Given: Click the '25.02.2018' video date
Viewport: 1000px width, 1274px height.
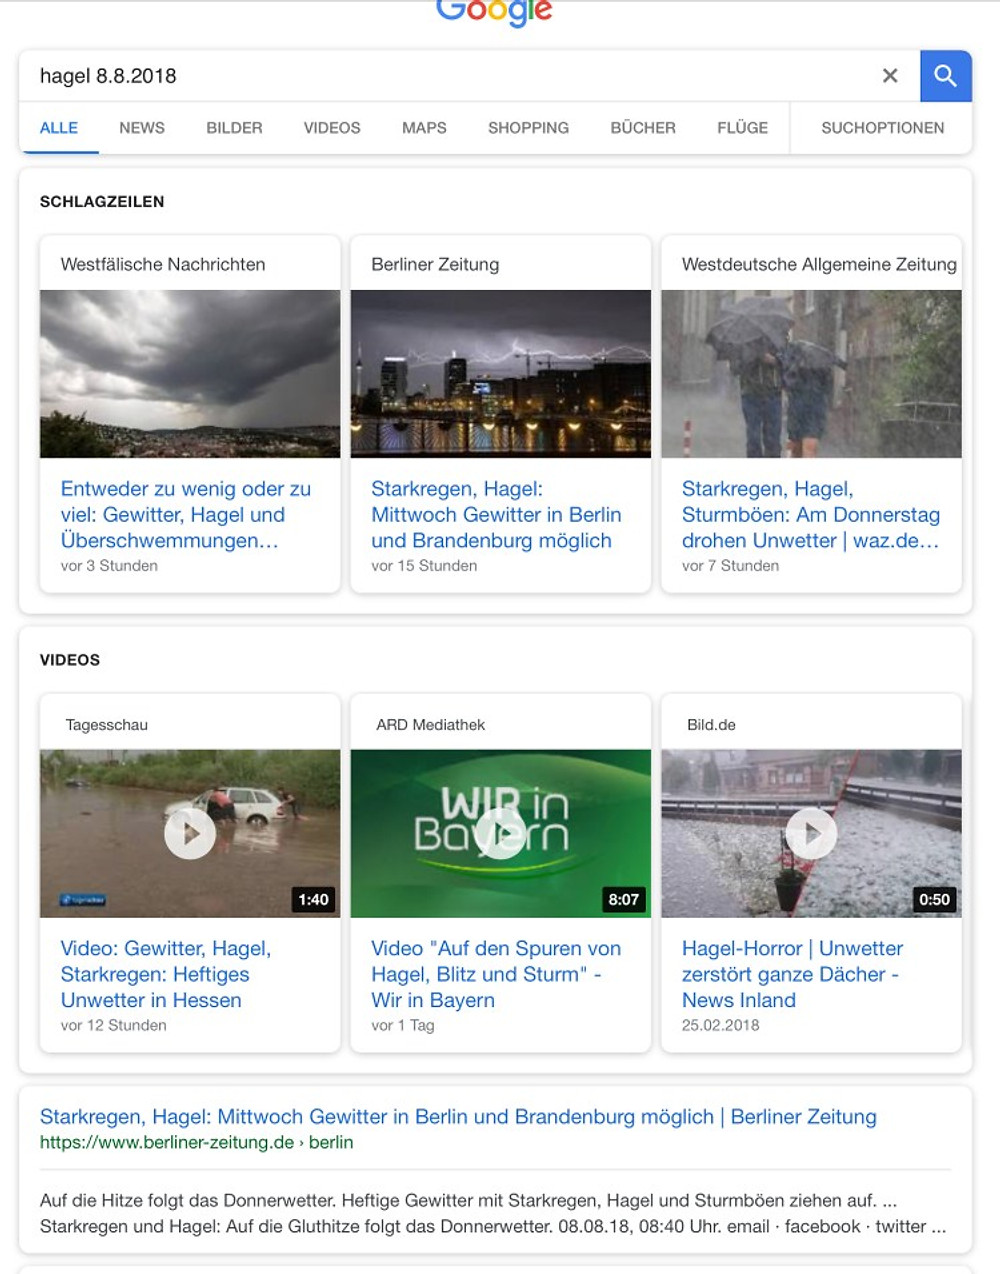Looking at the screenshot, I should click(x=720, y=1025).
